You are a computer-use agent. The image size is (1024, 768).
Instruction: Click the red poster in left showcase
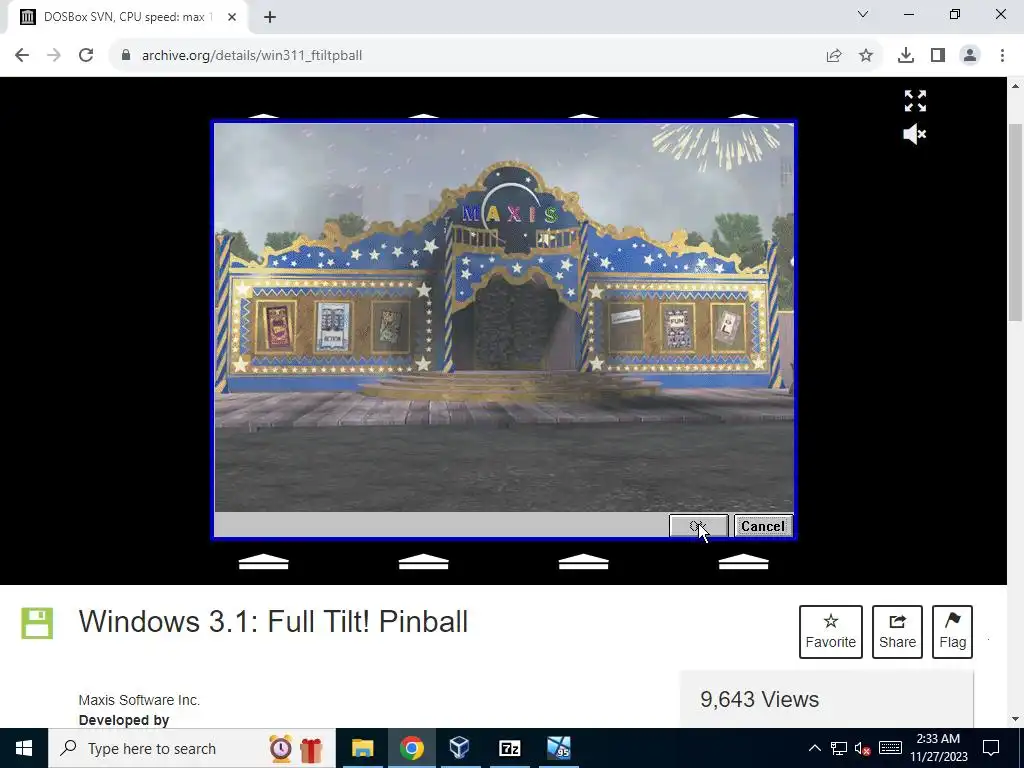[x=276, y=327]
